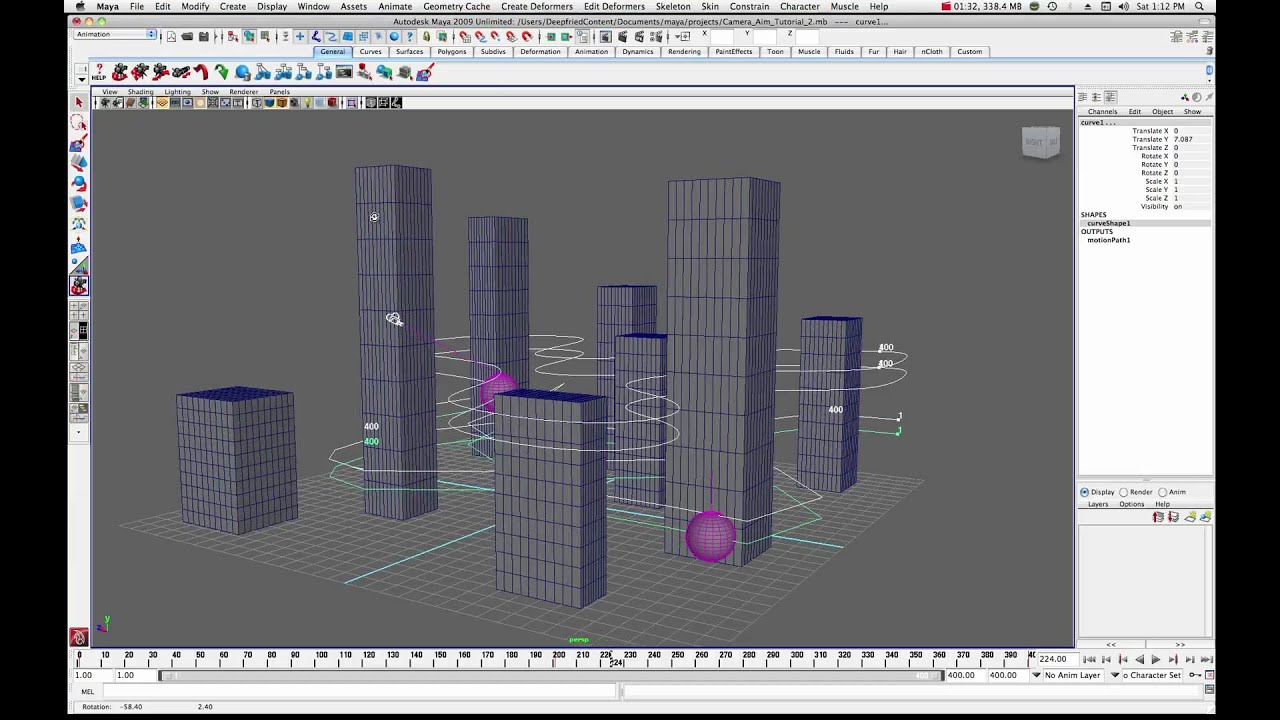The width and height of the screenshot is (1280, 720).
Task: Click the Layers menu in Layer Editor
Action: pyautogui.click(x=1098, y=504)
